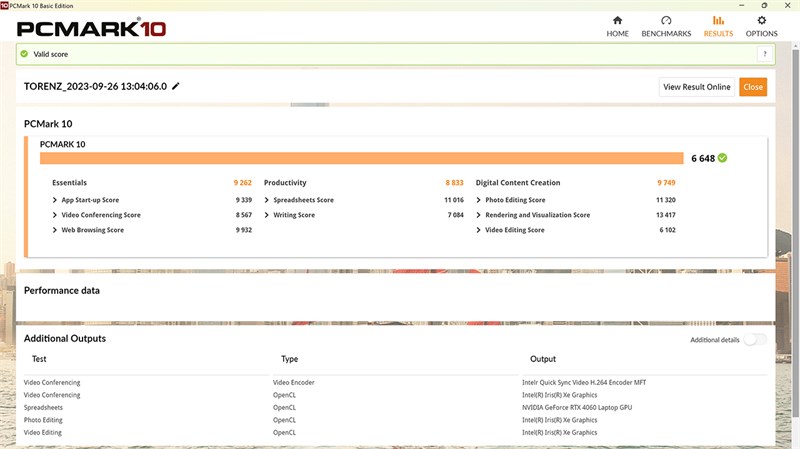Click the Valid score status text
This screenshot has height=449, width=800.
pos(51,54)
